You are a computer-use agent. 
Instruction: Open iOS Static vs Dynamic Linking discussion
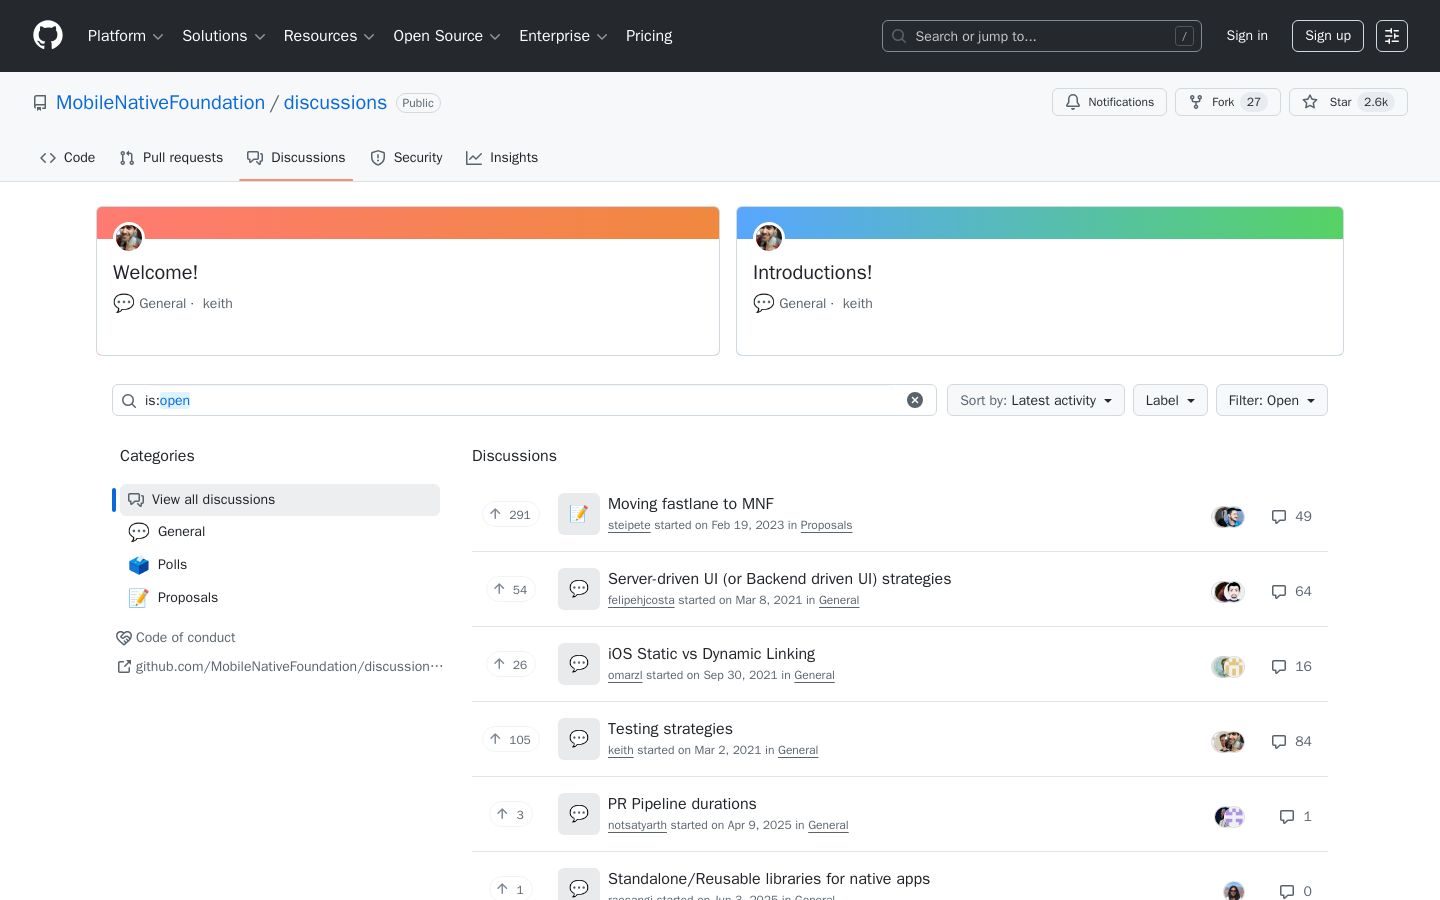(712, 654)
